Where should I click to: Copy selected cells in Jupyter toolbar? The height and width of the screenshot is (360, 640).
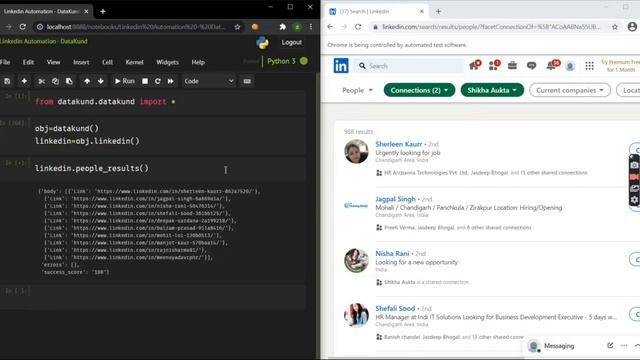pyautogui.click(x=55, y=81)
